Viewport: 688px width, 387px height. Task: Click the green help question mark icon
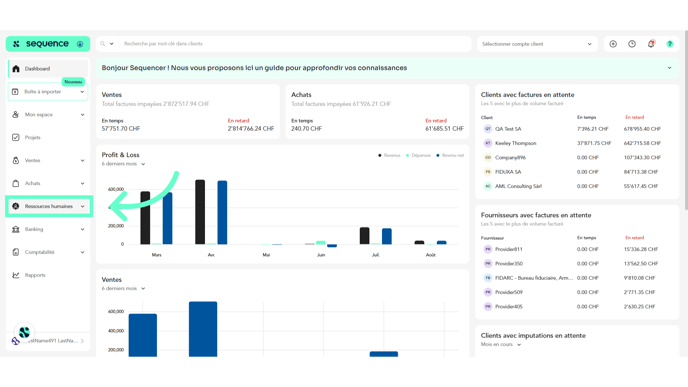(670, 44)
